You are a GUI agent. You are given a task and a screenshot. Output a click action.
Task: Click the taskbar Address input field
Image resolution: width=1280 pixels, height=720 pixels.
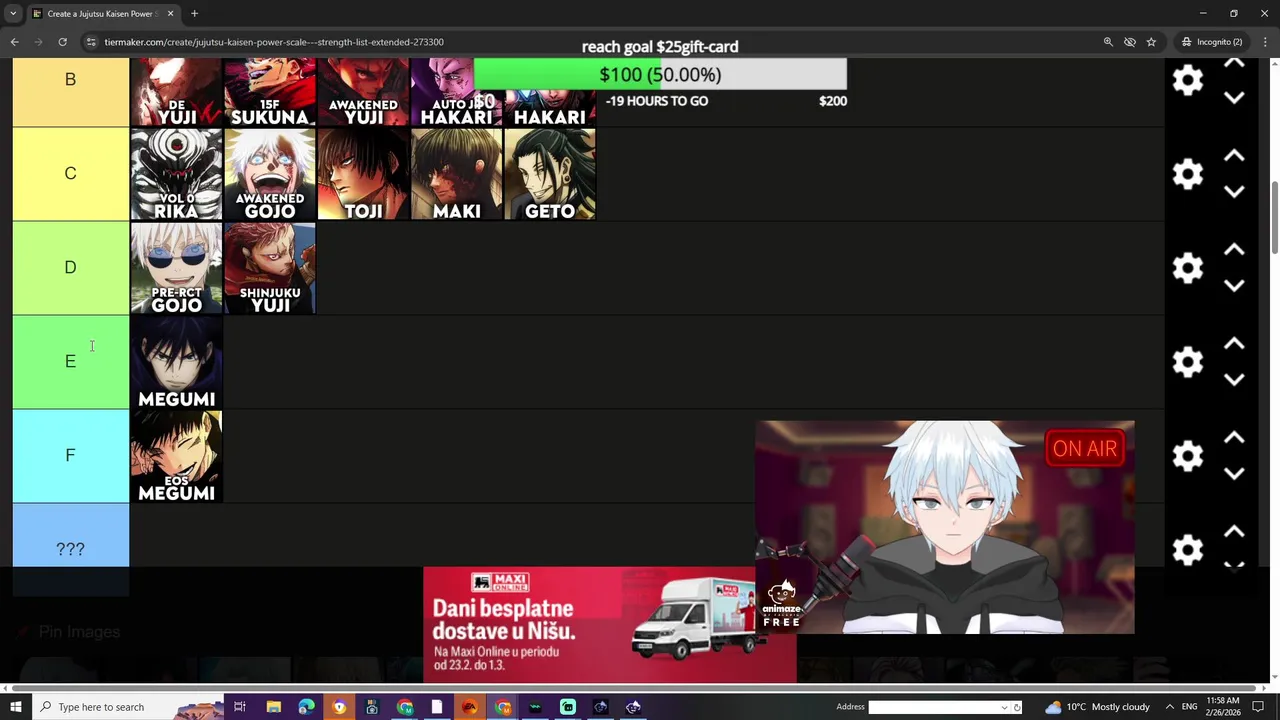click(934, 707)
